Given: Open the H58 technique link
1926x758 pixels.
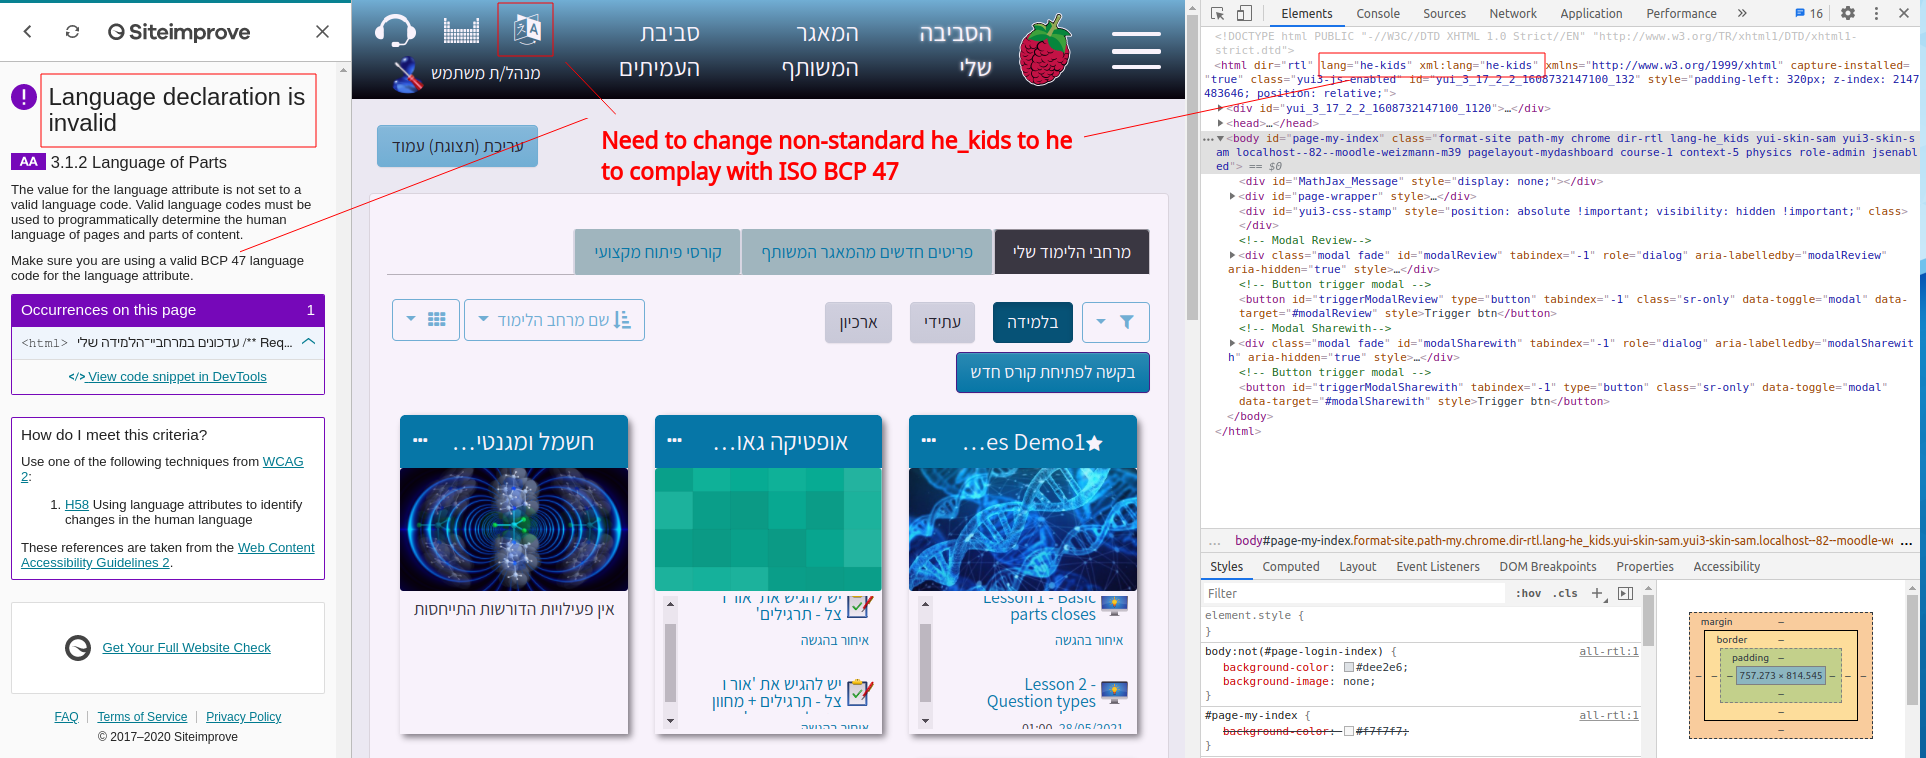Looking at the screenshot, I should [x=77, y=505].
